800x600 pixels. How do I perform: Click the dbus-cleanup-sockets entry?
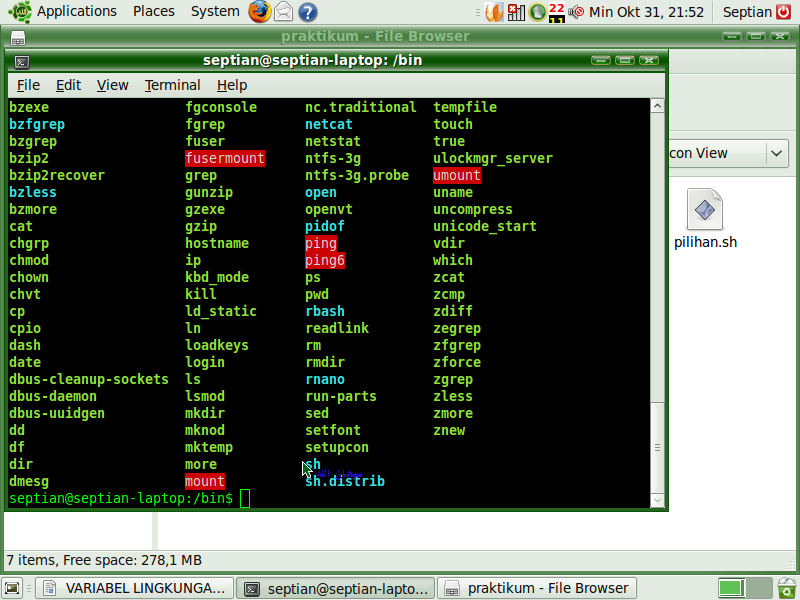pos(89,379)
